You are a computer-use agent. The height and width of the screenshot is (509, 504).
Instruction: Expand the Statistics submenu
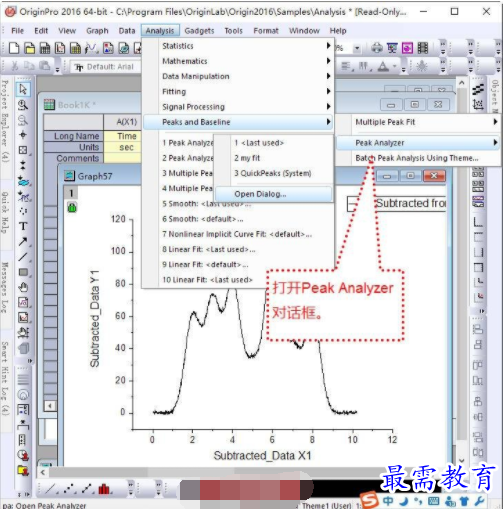237,46
